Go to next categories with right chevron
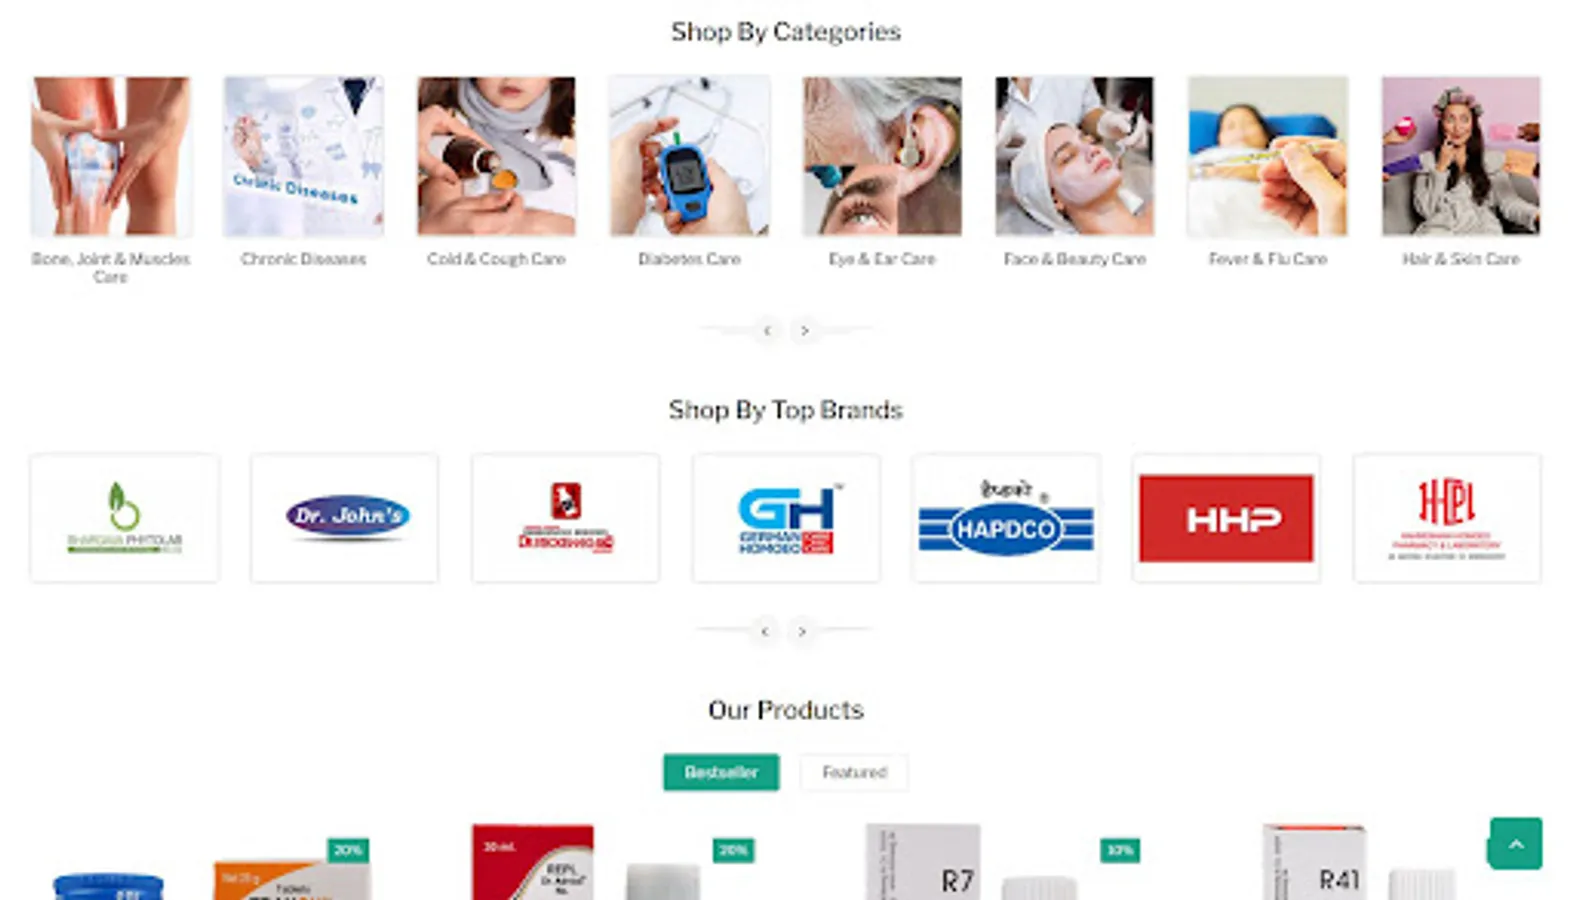The height and width of the screenshot is (900, 1573). click(804, 330)
